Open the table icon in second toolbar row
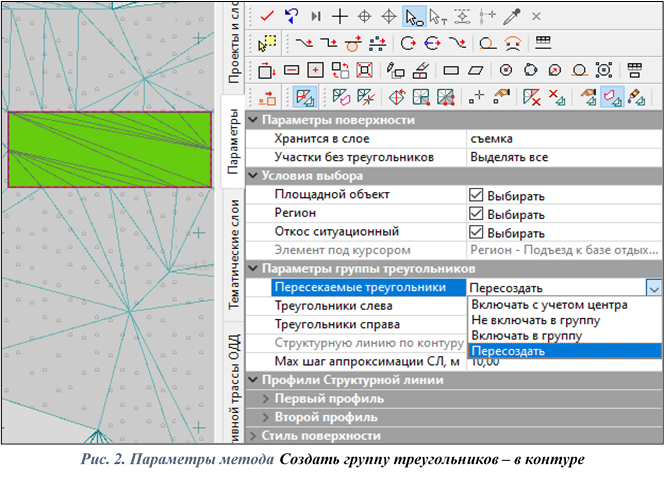666x478 pixels. (543, 42)
